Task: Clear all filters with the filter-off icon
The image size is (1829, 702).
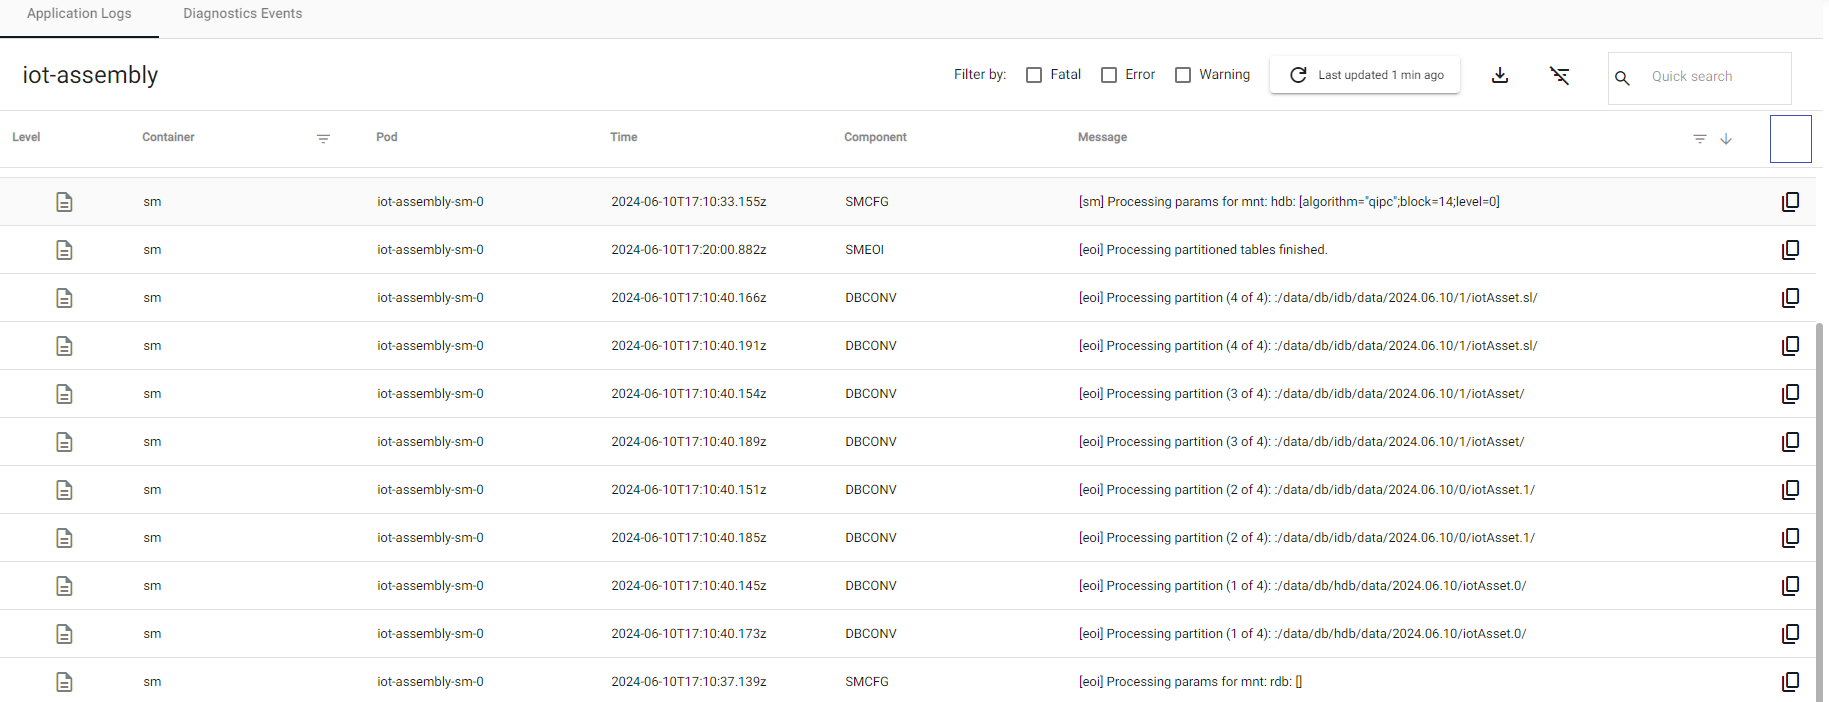Action: click(x=1559, y=76)
